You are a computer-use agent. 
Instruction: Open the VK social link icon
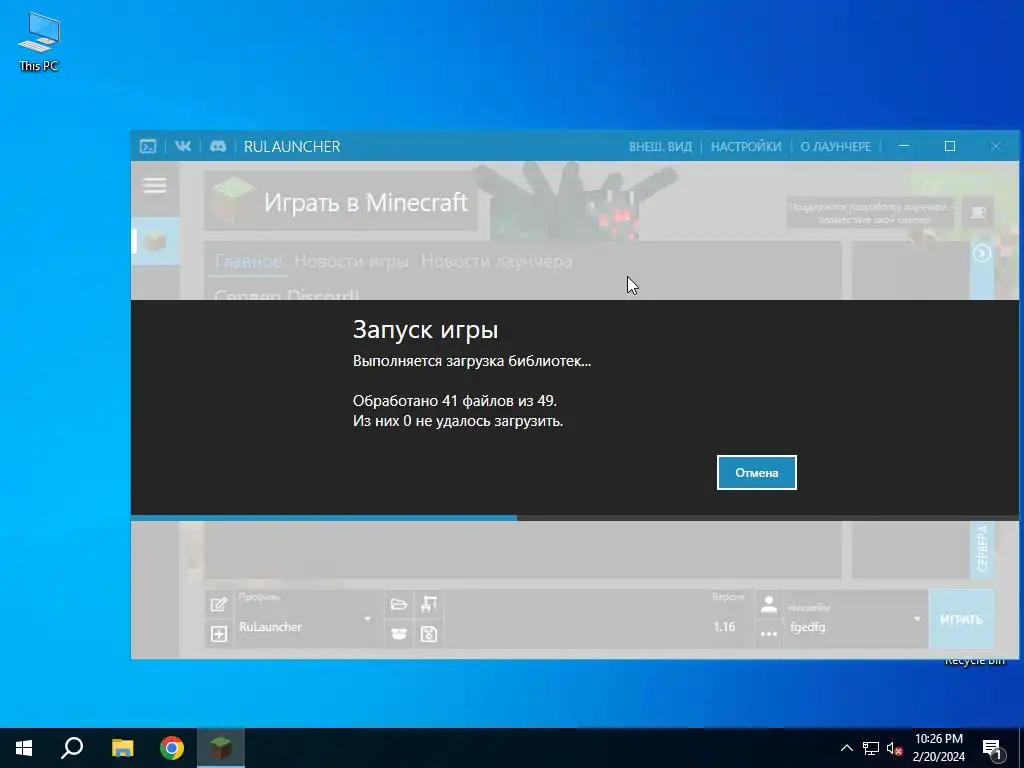(183, 146)
